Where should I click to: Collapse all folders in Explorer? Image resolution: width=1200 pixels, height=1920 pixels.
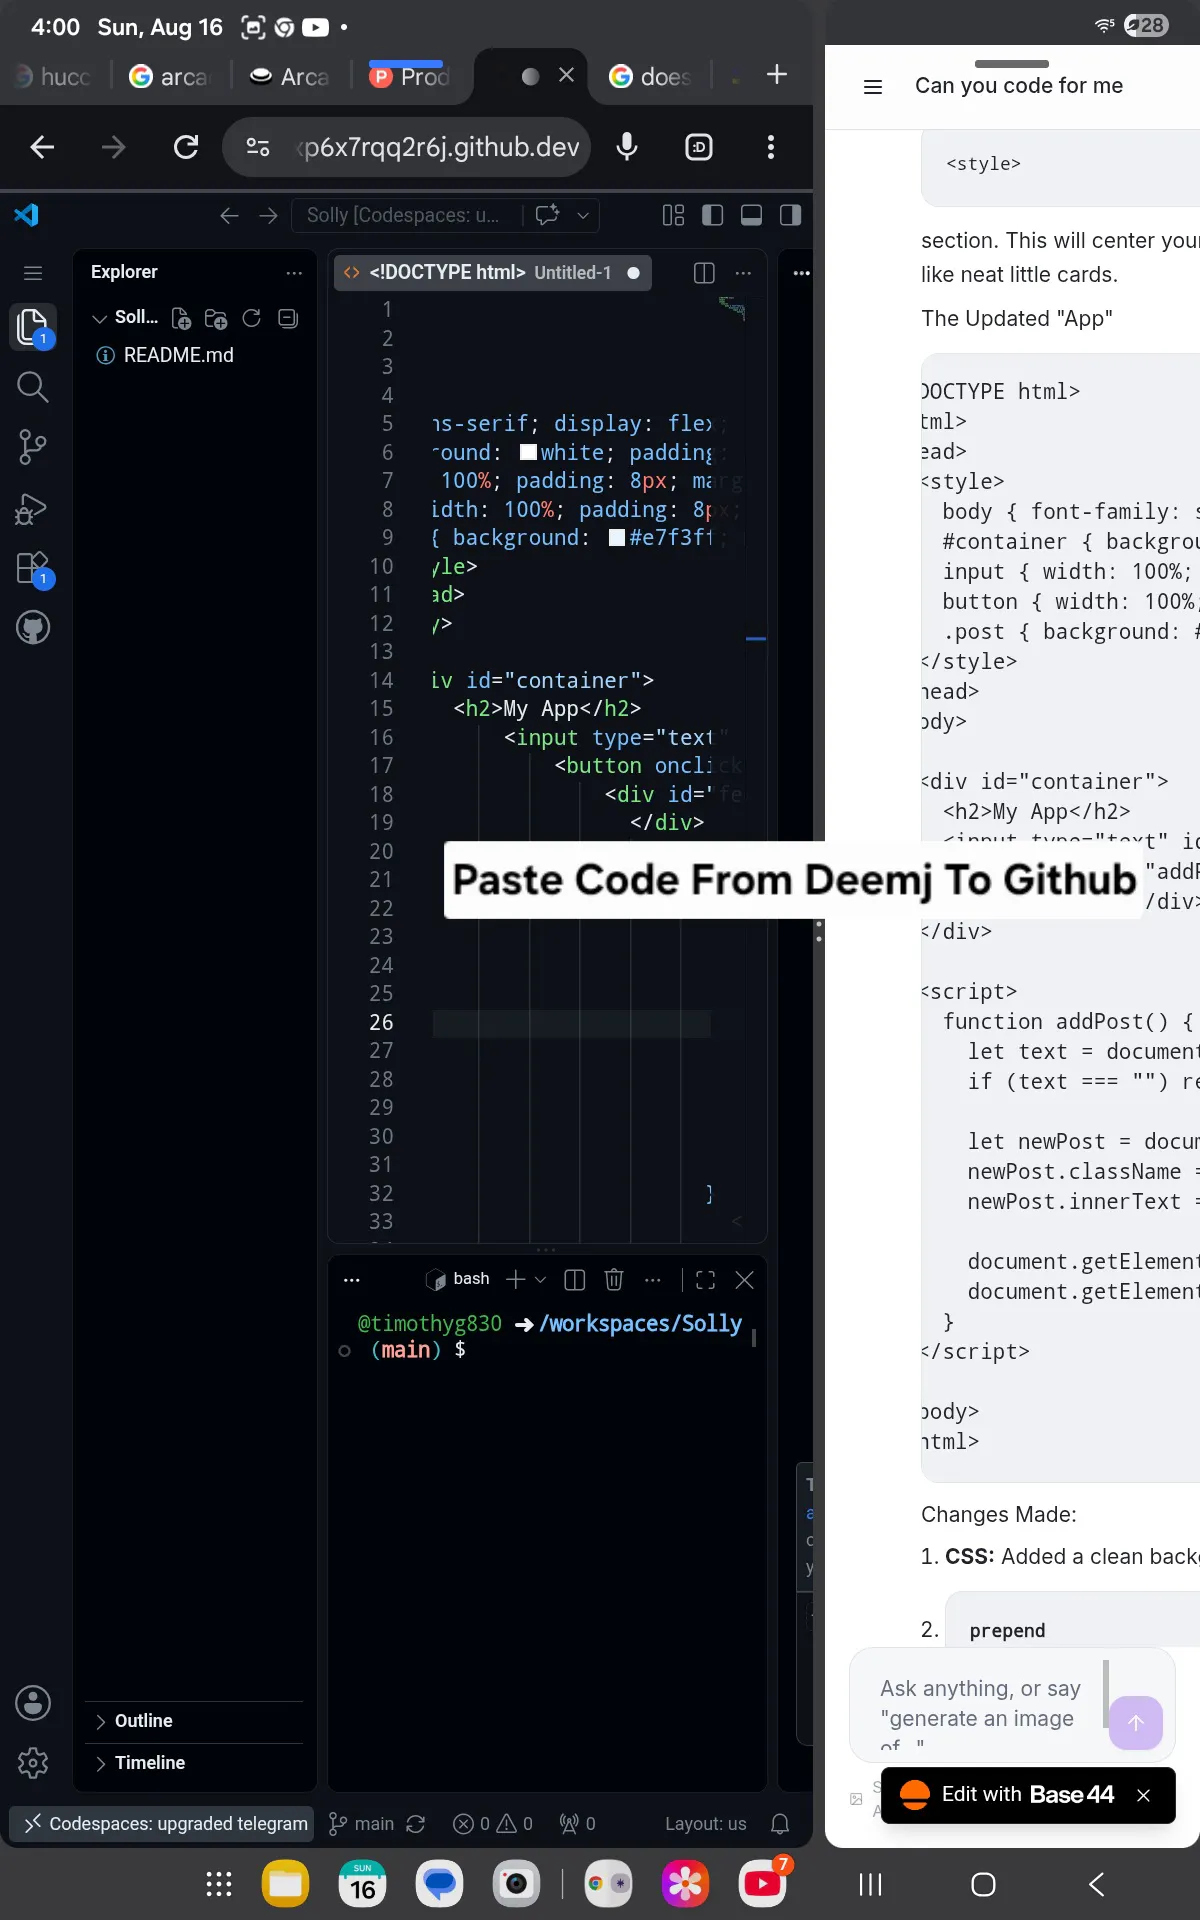288,318
